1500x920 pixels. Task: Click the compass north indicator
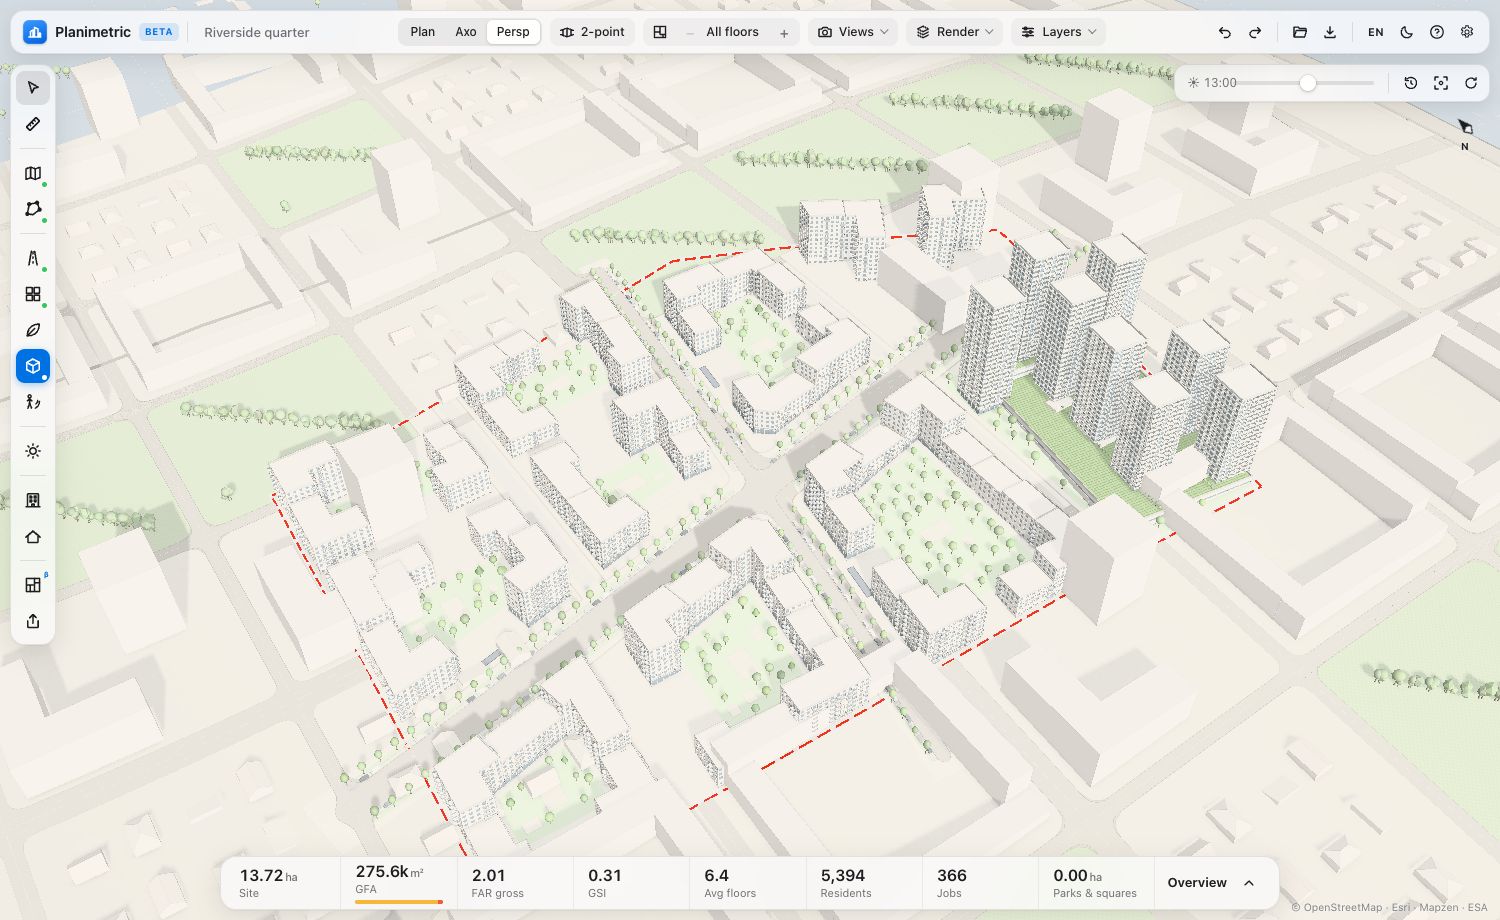click(1465, 132)
